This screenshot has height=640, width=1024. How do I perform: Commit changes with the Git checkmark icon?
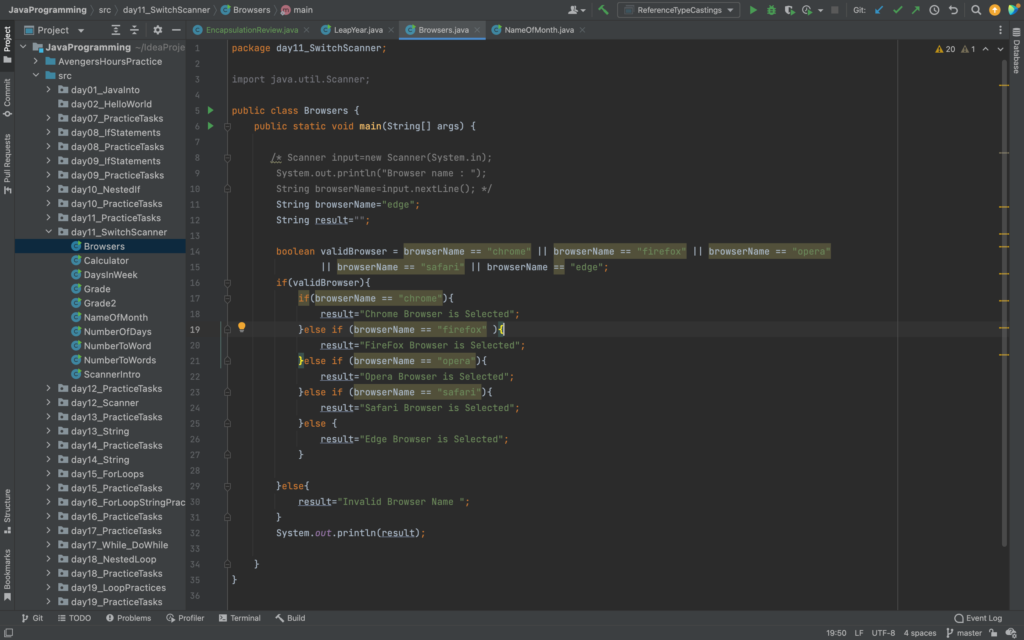[897, 10]
